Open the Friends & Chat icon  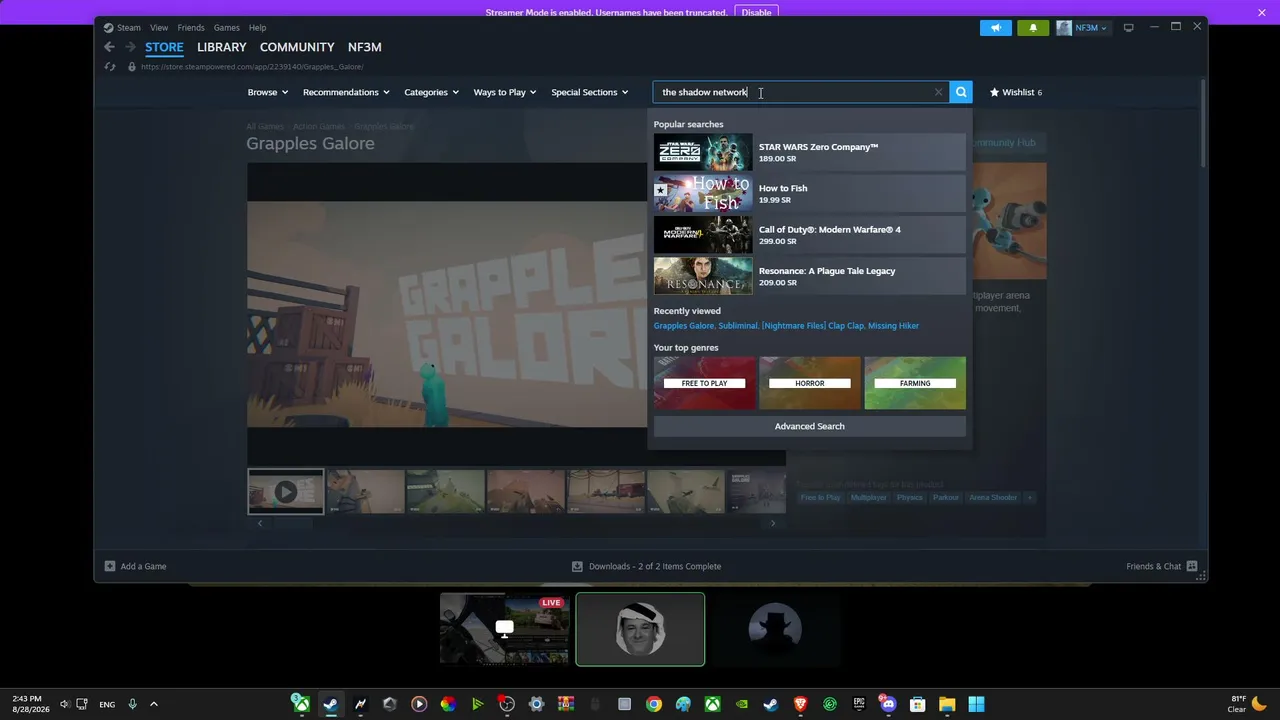1191,566
